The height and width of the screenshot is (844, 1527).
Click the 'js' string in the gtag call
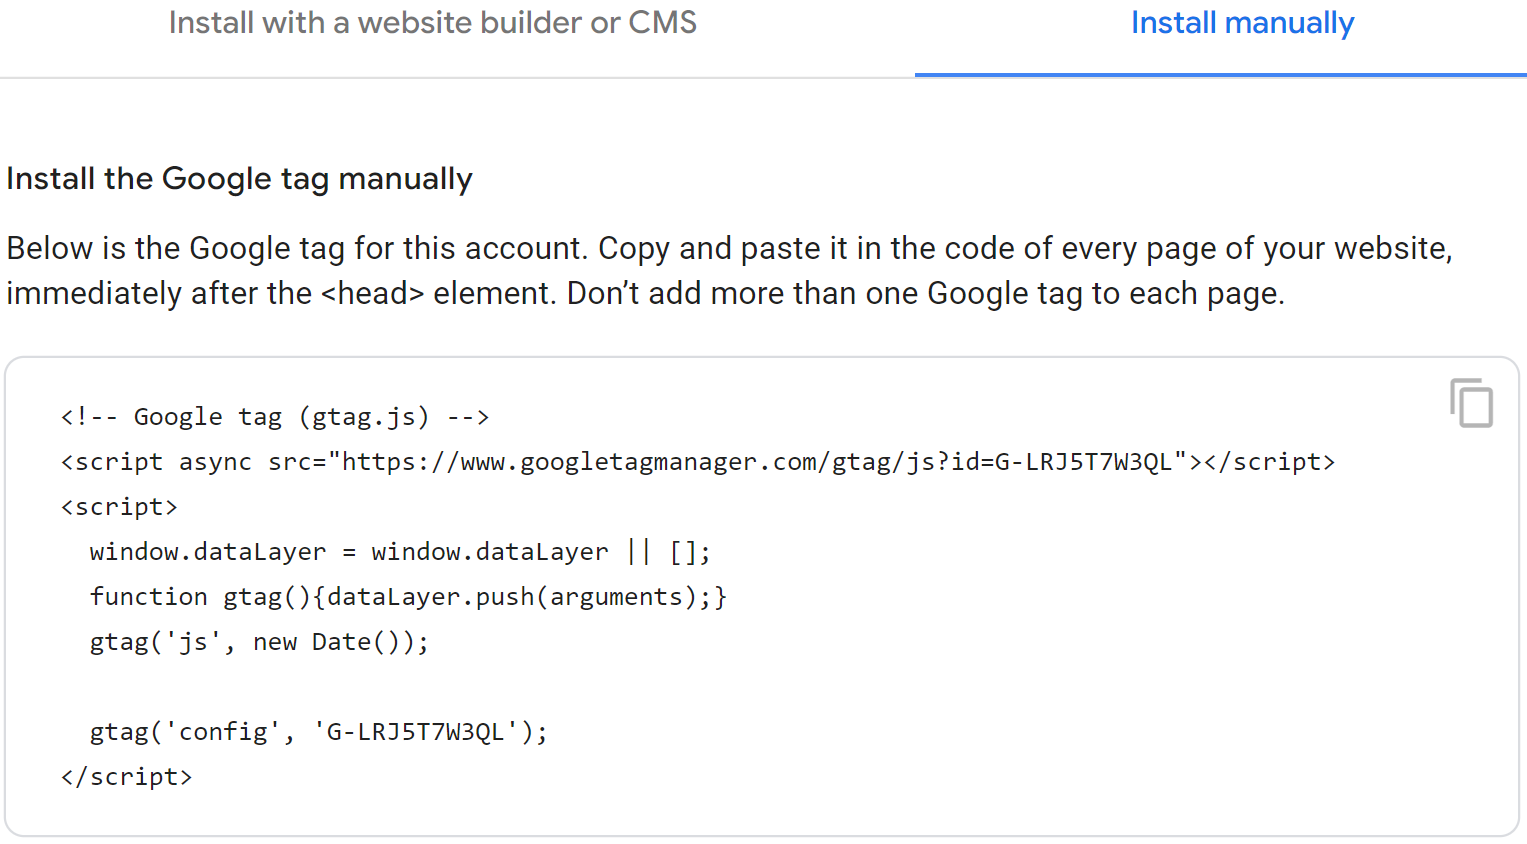[192, 642]
